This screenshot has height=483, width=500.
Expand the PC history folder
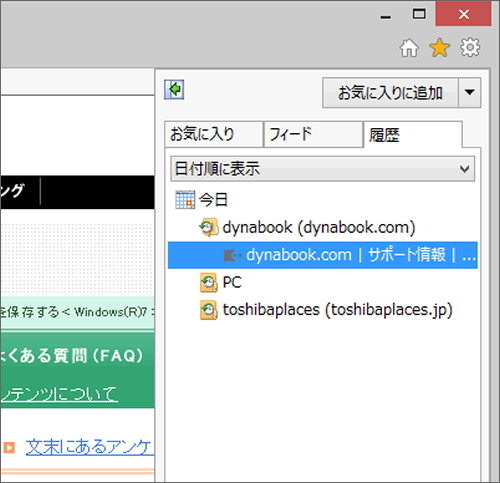(x=232, y=283)
